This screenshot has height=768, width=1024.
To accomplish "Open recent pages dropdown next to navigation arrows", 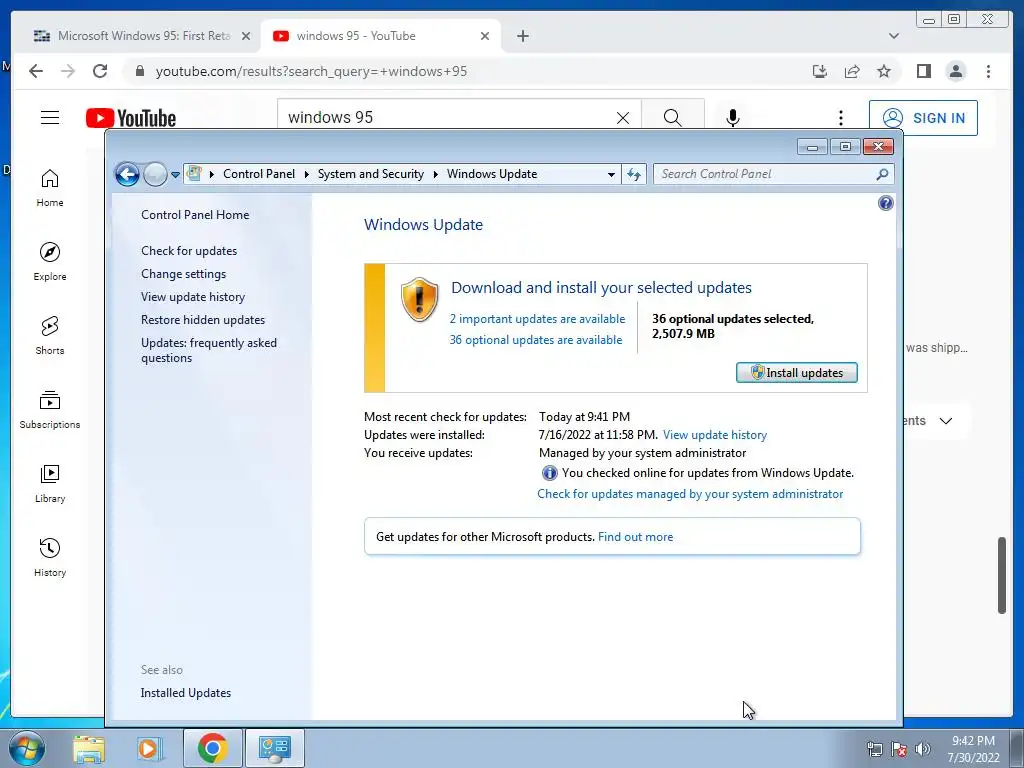I will pyautogui.click(x=175, y=174).
